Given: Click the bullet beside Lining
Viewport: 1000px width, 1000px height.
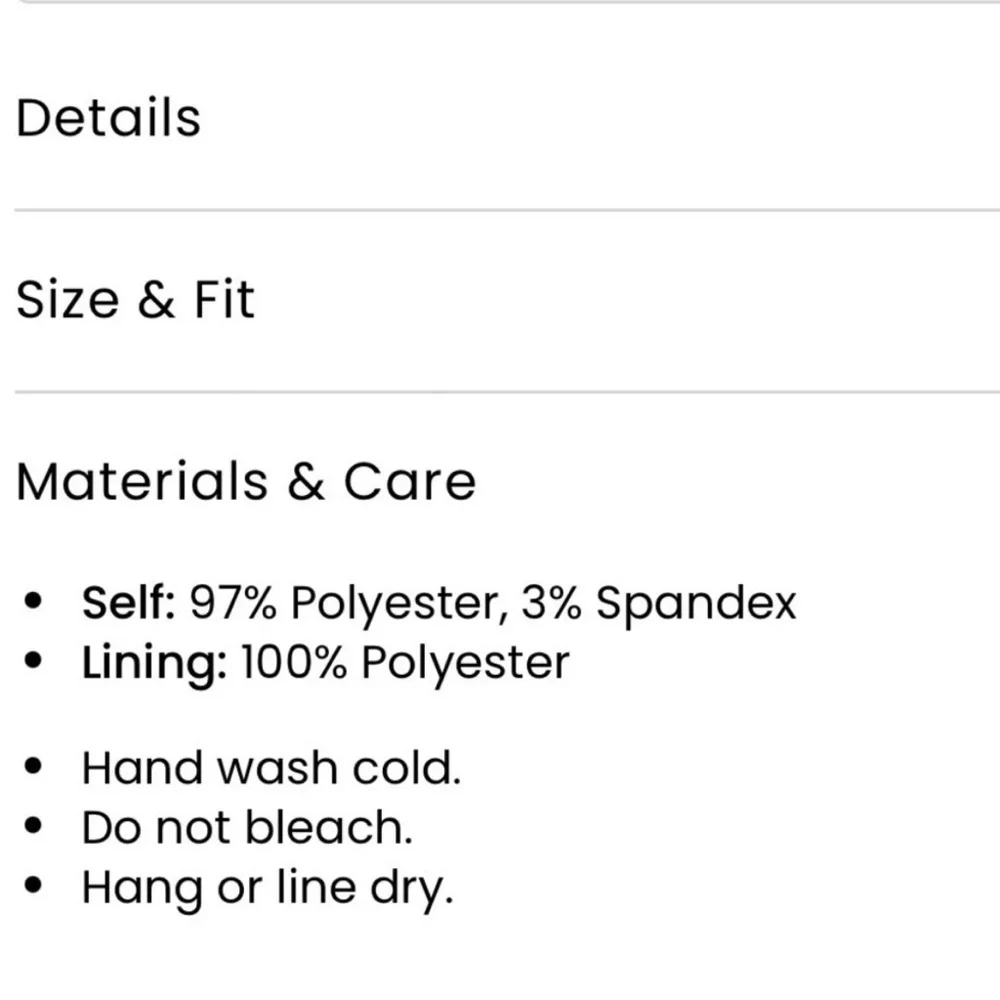Looking at the screenshot, I should click(x=36, y=662).
